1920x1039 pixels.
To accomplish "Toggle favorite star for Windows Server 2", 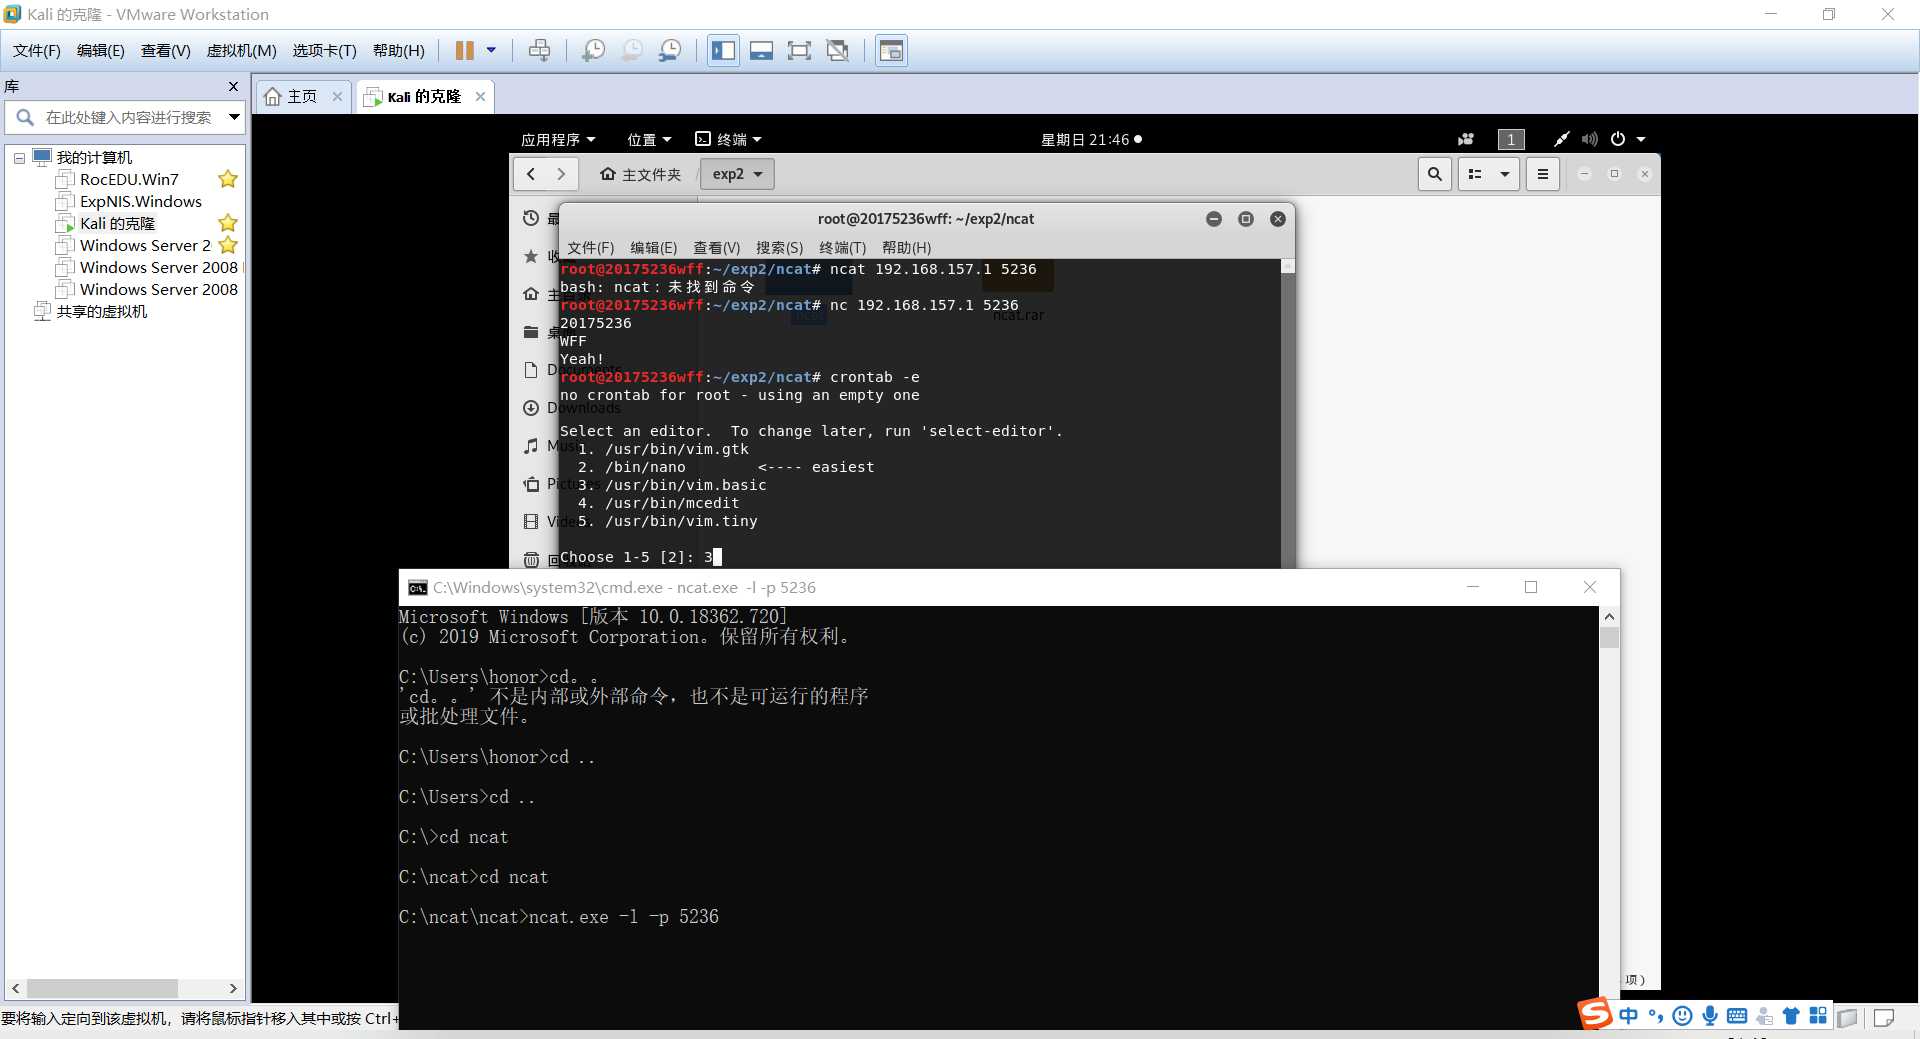I will coord(228,245).
